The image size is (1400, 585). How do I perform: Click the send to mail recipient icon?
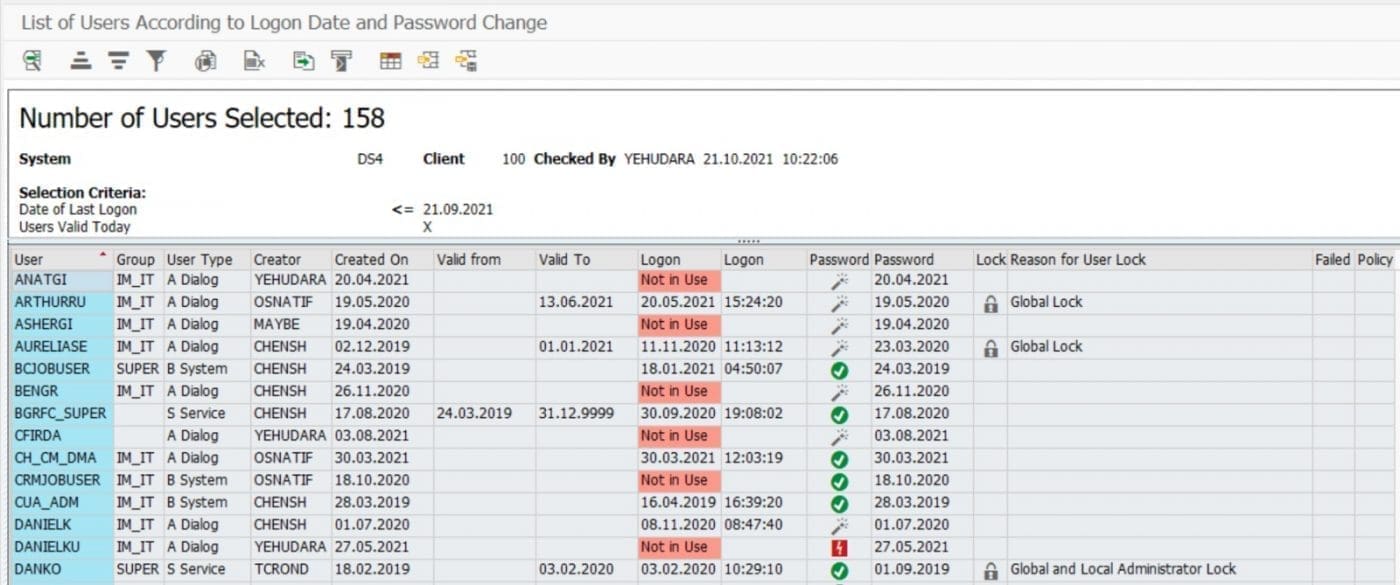pyautogui.click(x=342, y=61)
